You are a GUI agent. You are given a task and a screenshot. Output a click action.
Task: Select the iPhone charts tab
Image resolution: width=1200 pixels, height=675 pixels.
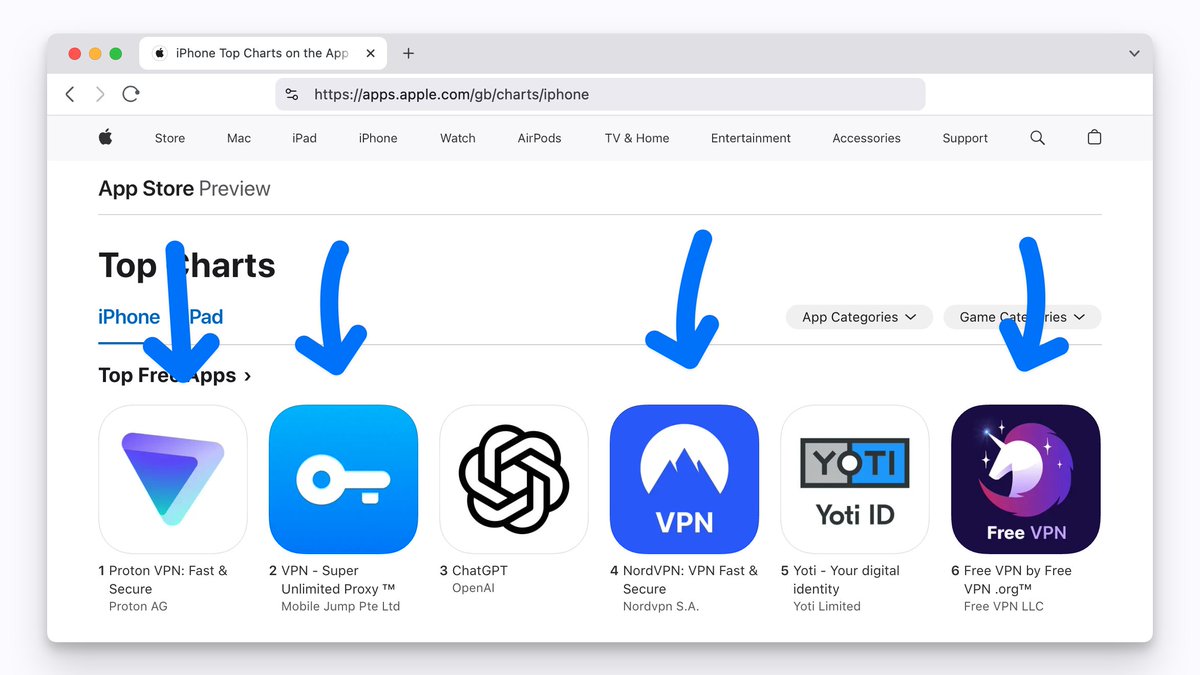(129, 317)
